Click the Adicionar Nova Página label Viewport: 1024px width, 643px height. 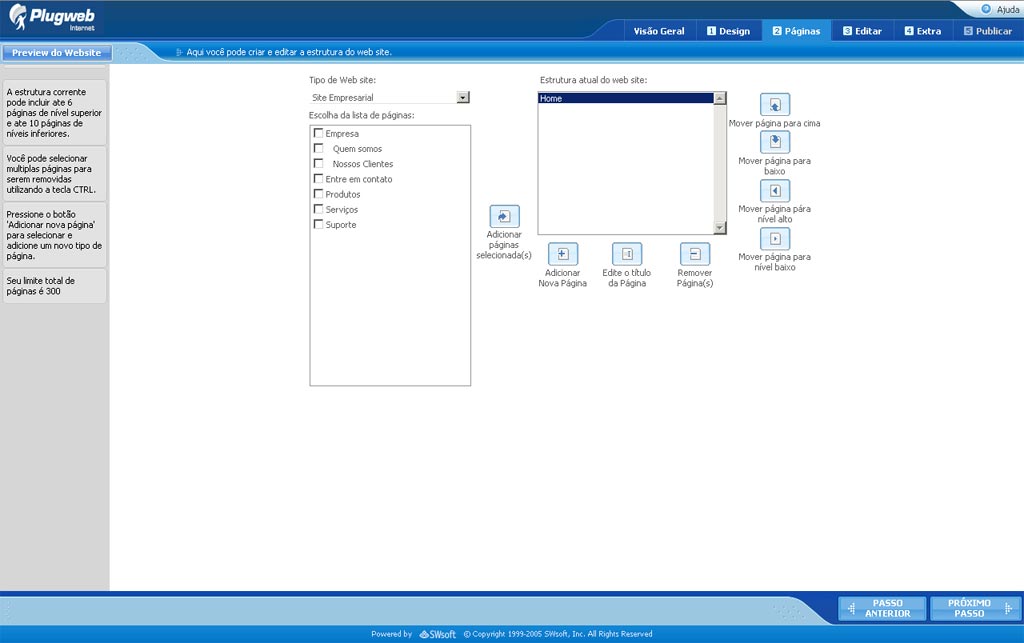(562, 278)
